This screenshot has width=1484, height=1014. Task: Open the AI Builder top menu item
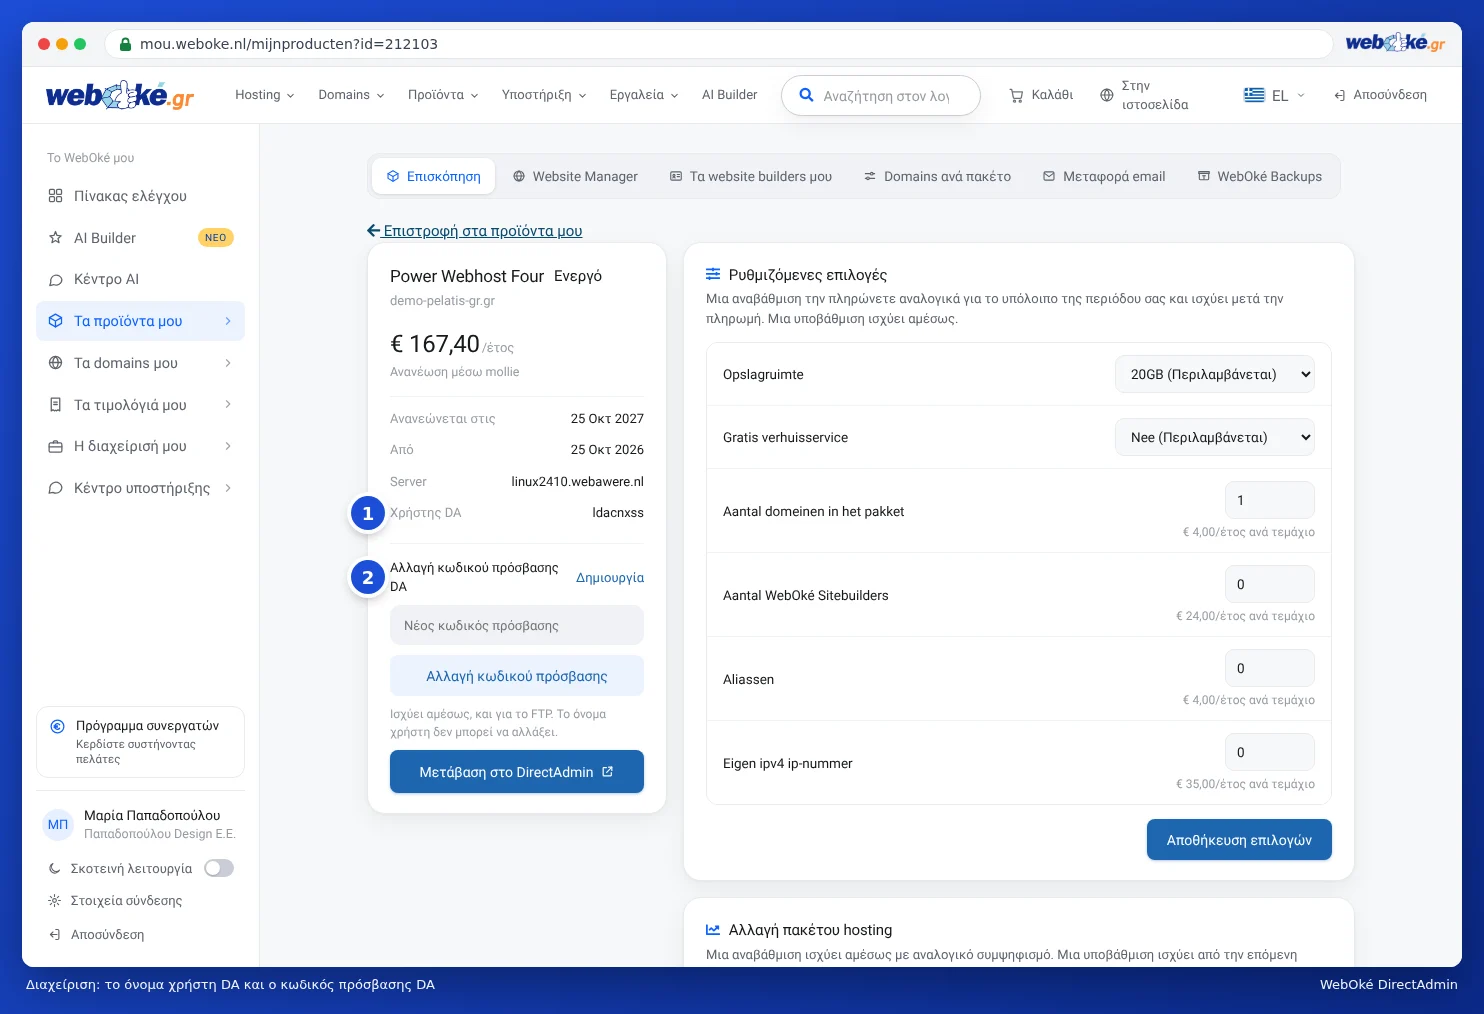point(730,95)
